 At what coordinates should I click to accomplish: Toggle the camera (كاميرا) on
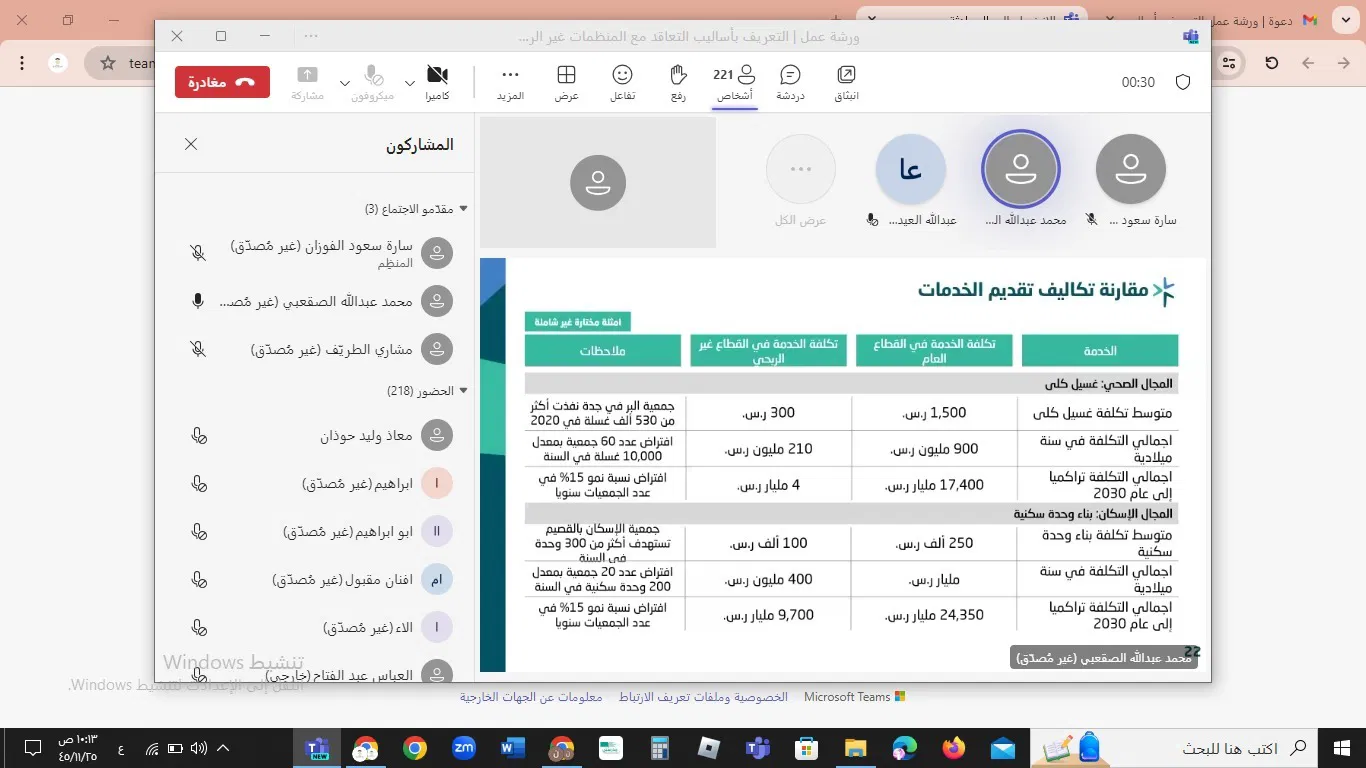tap(437, 83)
